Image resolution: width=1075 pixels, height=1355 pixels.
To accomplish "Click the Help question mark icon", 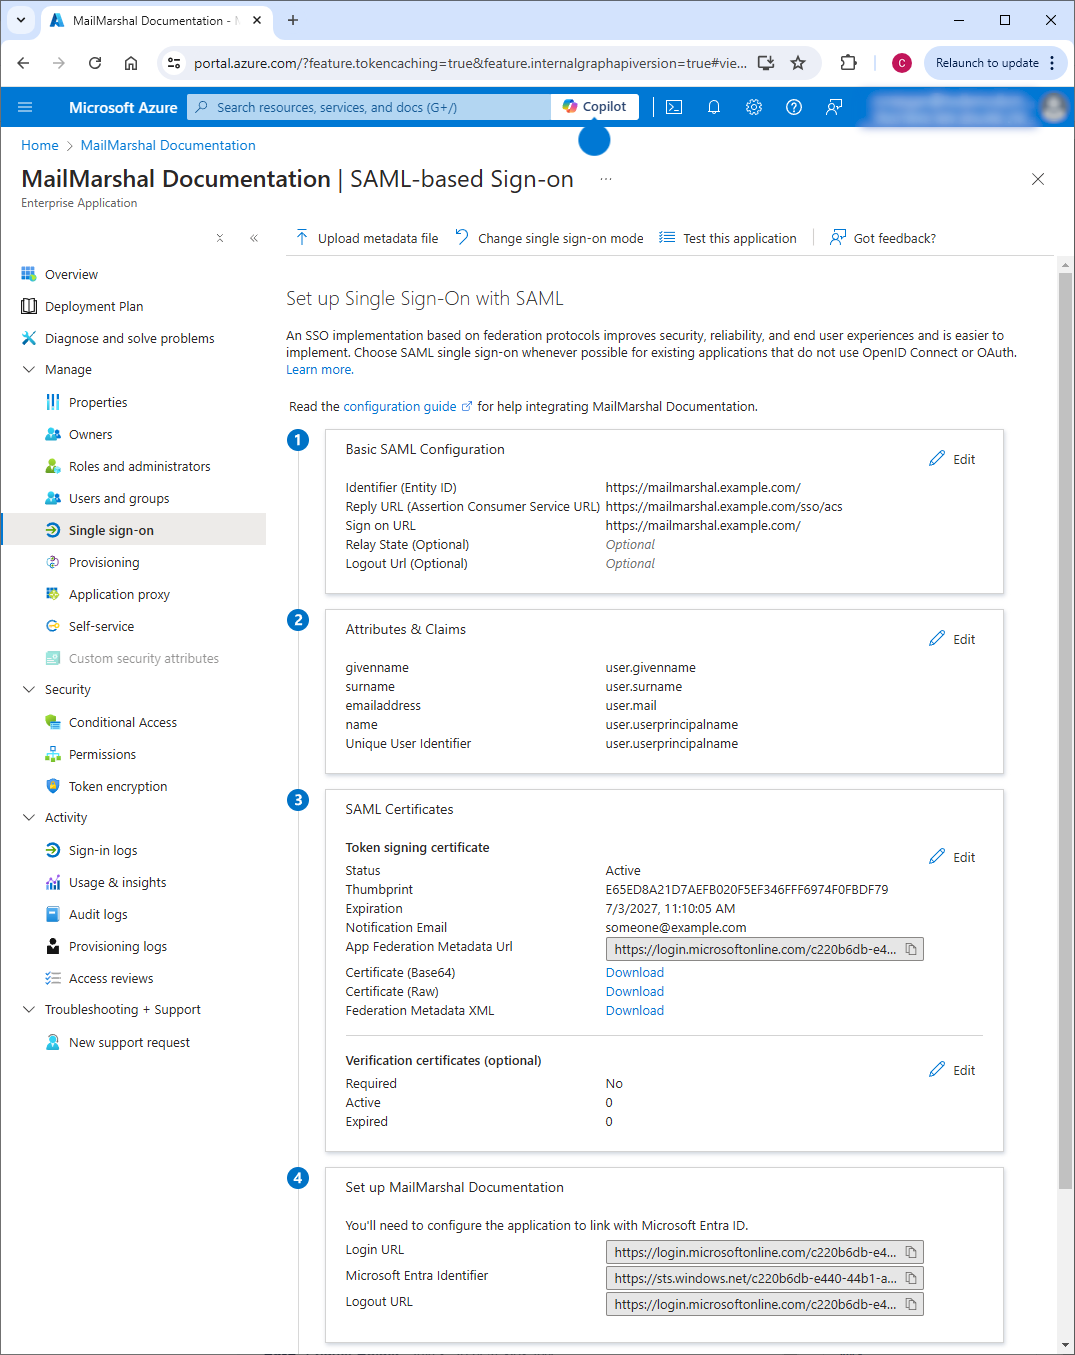I will pyautogui.click(x=794, y=107).
